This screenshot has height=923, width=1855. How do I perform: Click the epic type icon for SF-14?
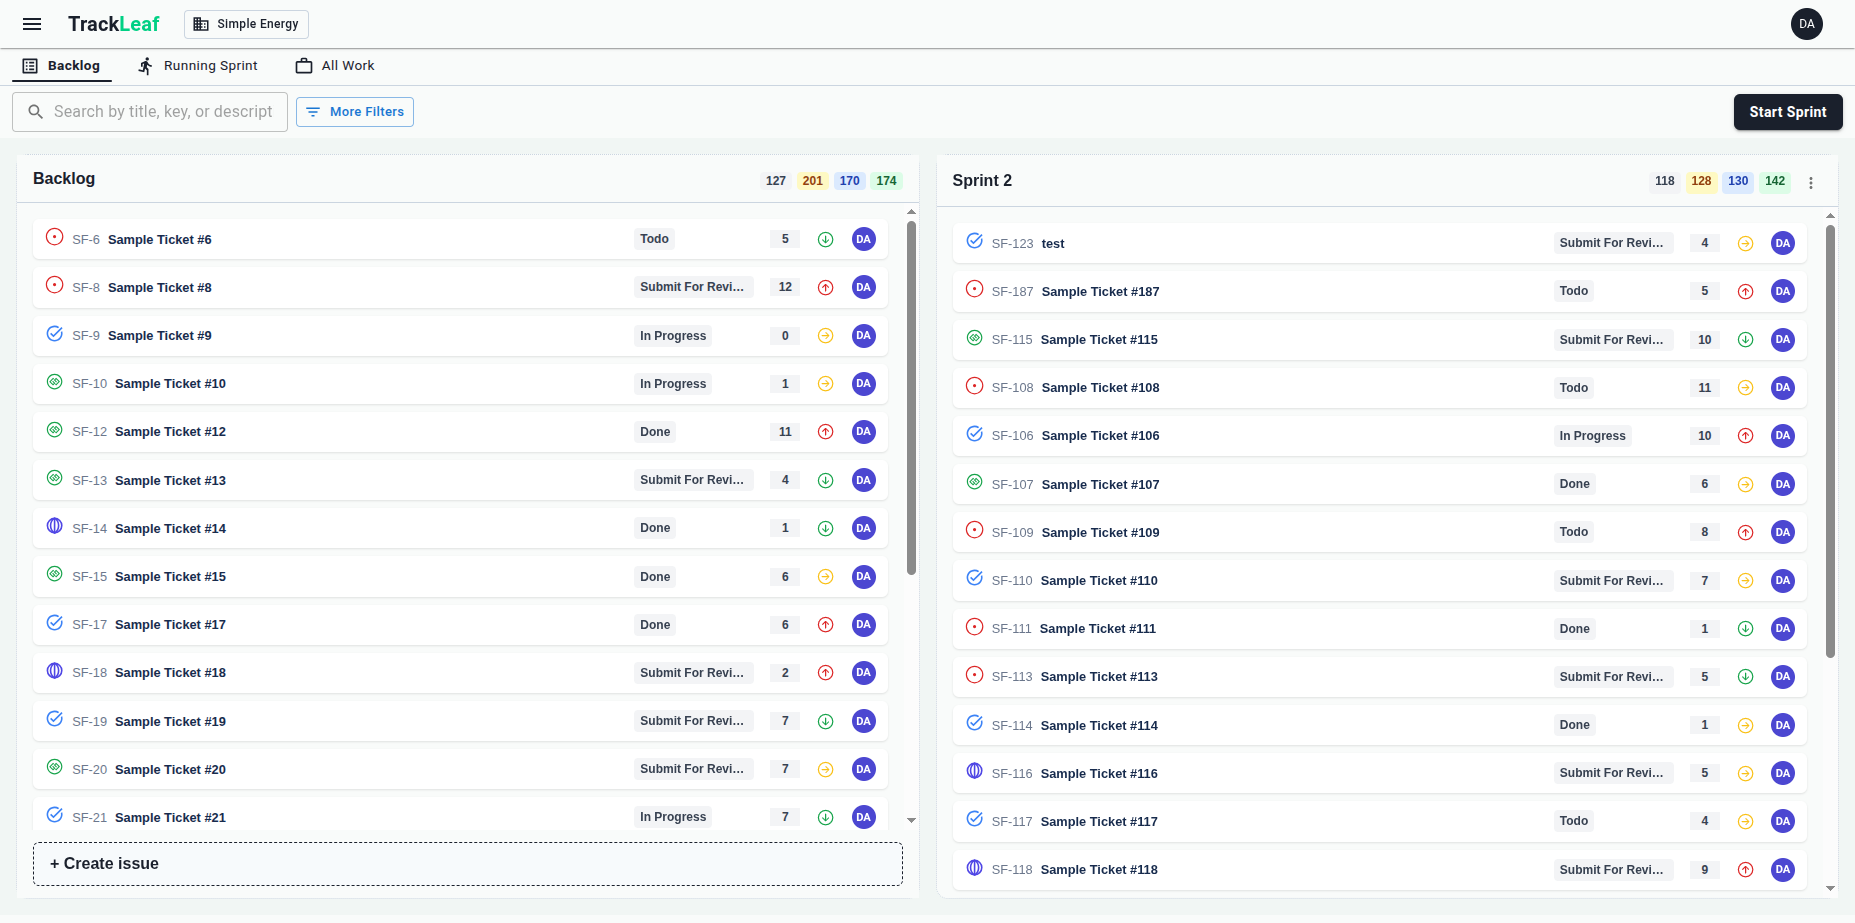point(55,526)
